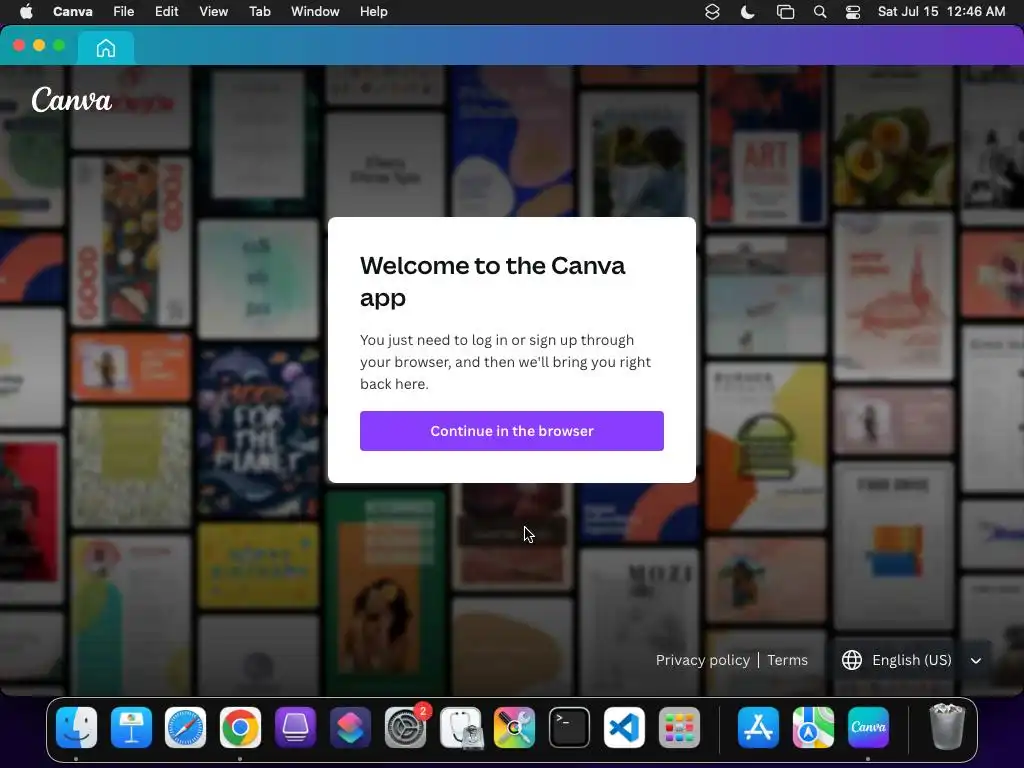Image resolution: width=1024 pixels, height=768 pixels.
Task: Open System Settings from the Dock
Action: (x=405, y=727)
